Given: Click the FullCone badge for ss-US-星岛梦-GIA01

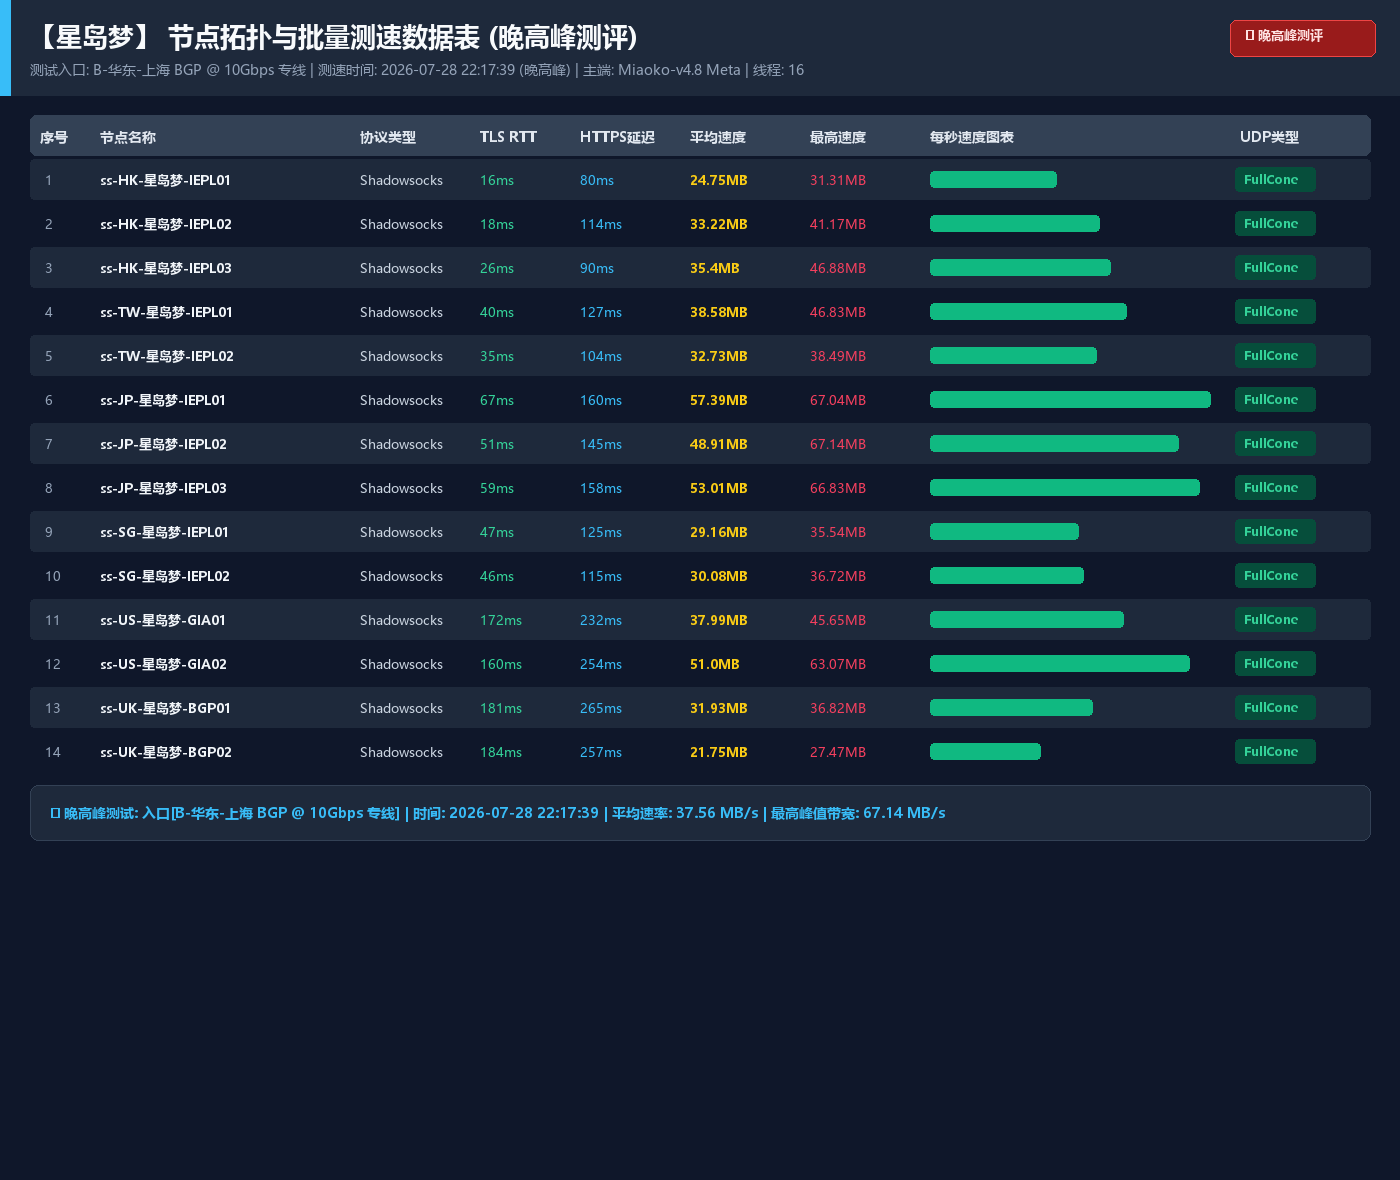Looking at the screenshot, I should tap(1275, 620).
